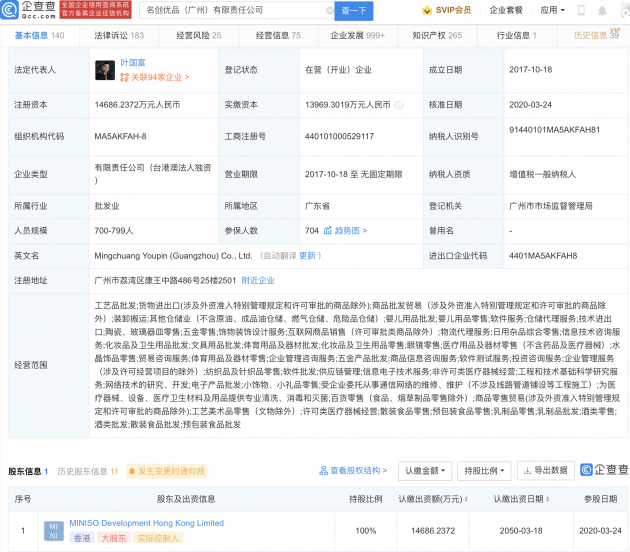Expand the 应用 dropdown
Screen dimensions: 630x552
pos(552,10)
